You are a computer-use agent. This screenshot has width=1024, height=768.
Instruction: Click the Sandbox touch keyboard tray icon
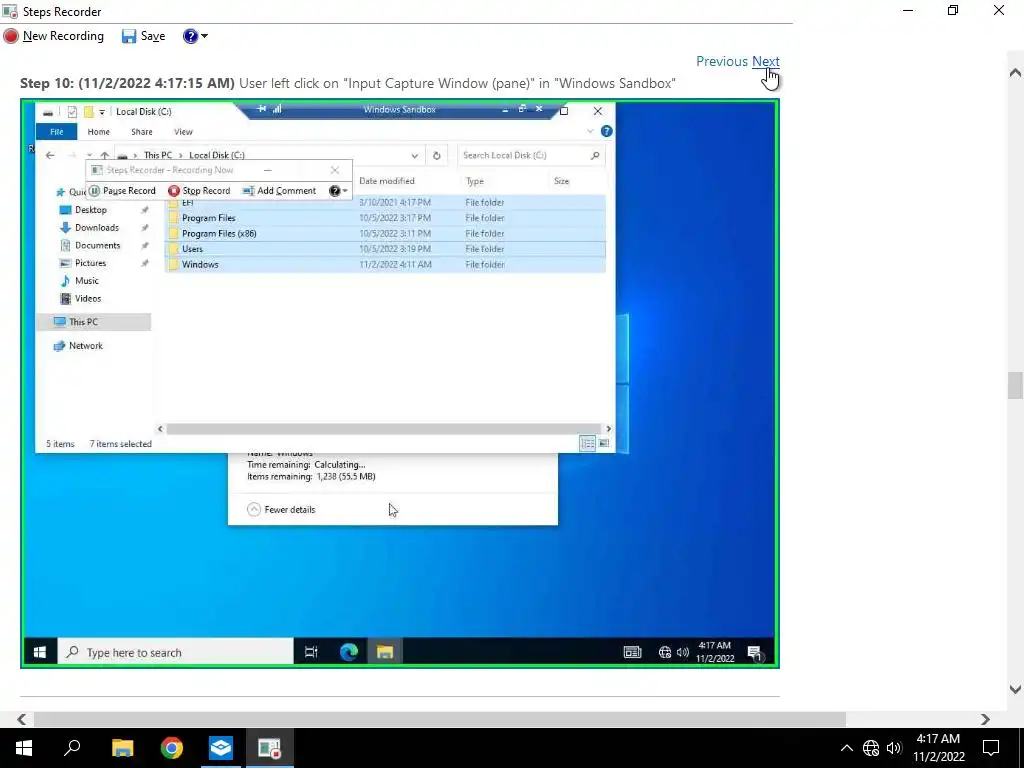632,652
